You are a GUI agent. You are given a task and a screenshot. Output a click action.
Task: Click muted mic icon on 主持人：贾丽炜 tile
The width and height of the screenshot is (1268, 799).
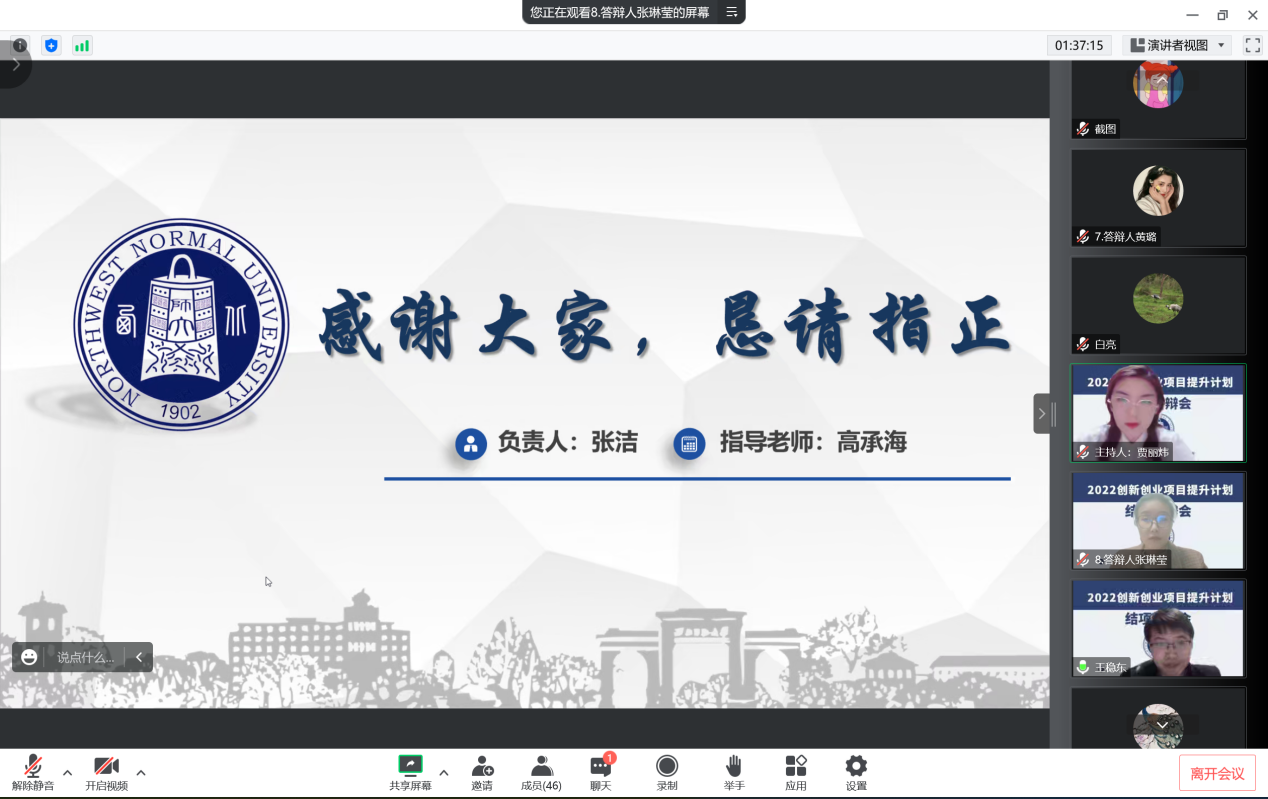tap(1083, 452)
